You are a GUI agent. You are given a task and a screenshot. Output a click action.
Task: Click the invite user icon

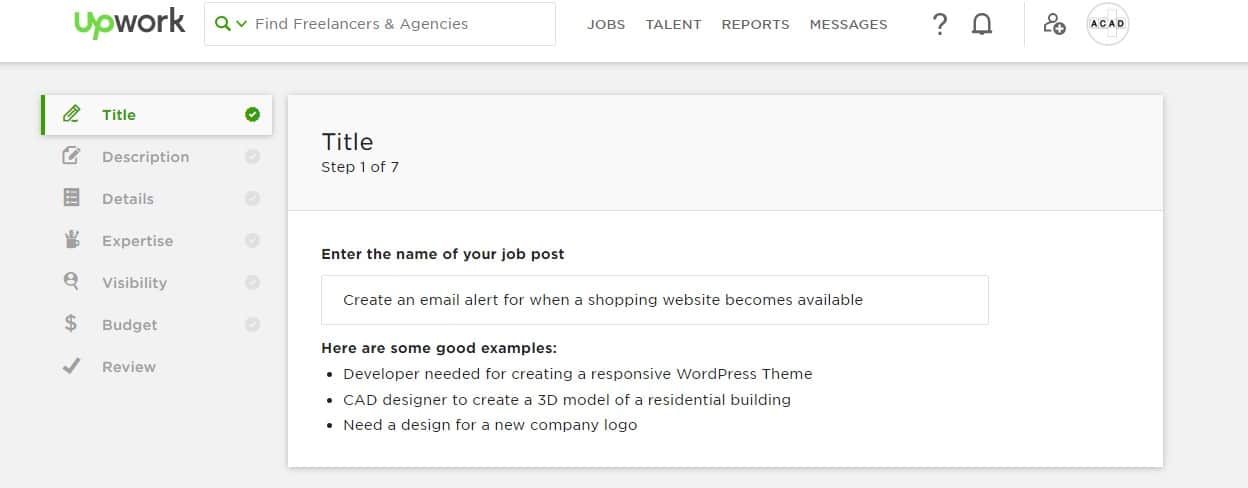(x=1054, y=24)
